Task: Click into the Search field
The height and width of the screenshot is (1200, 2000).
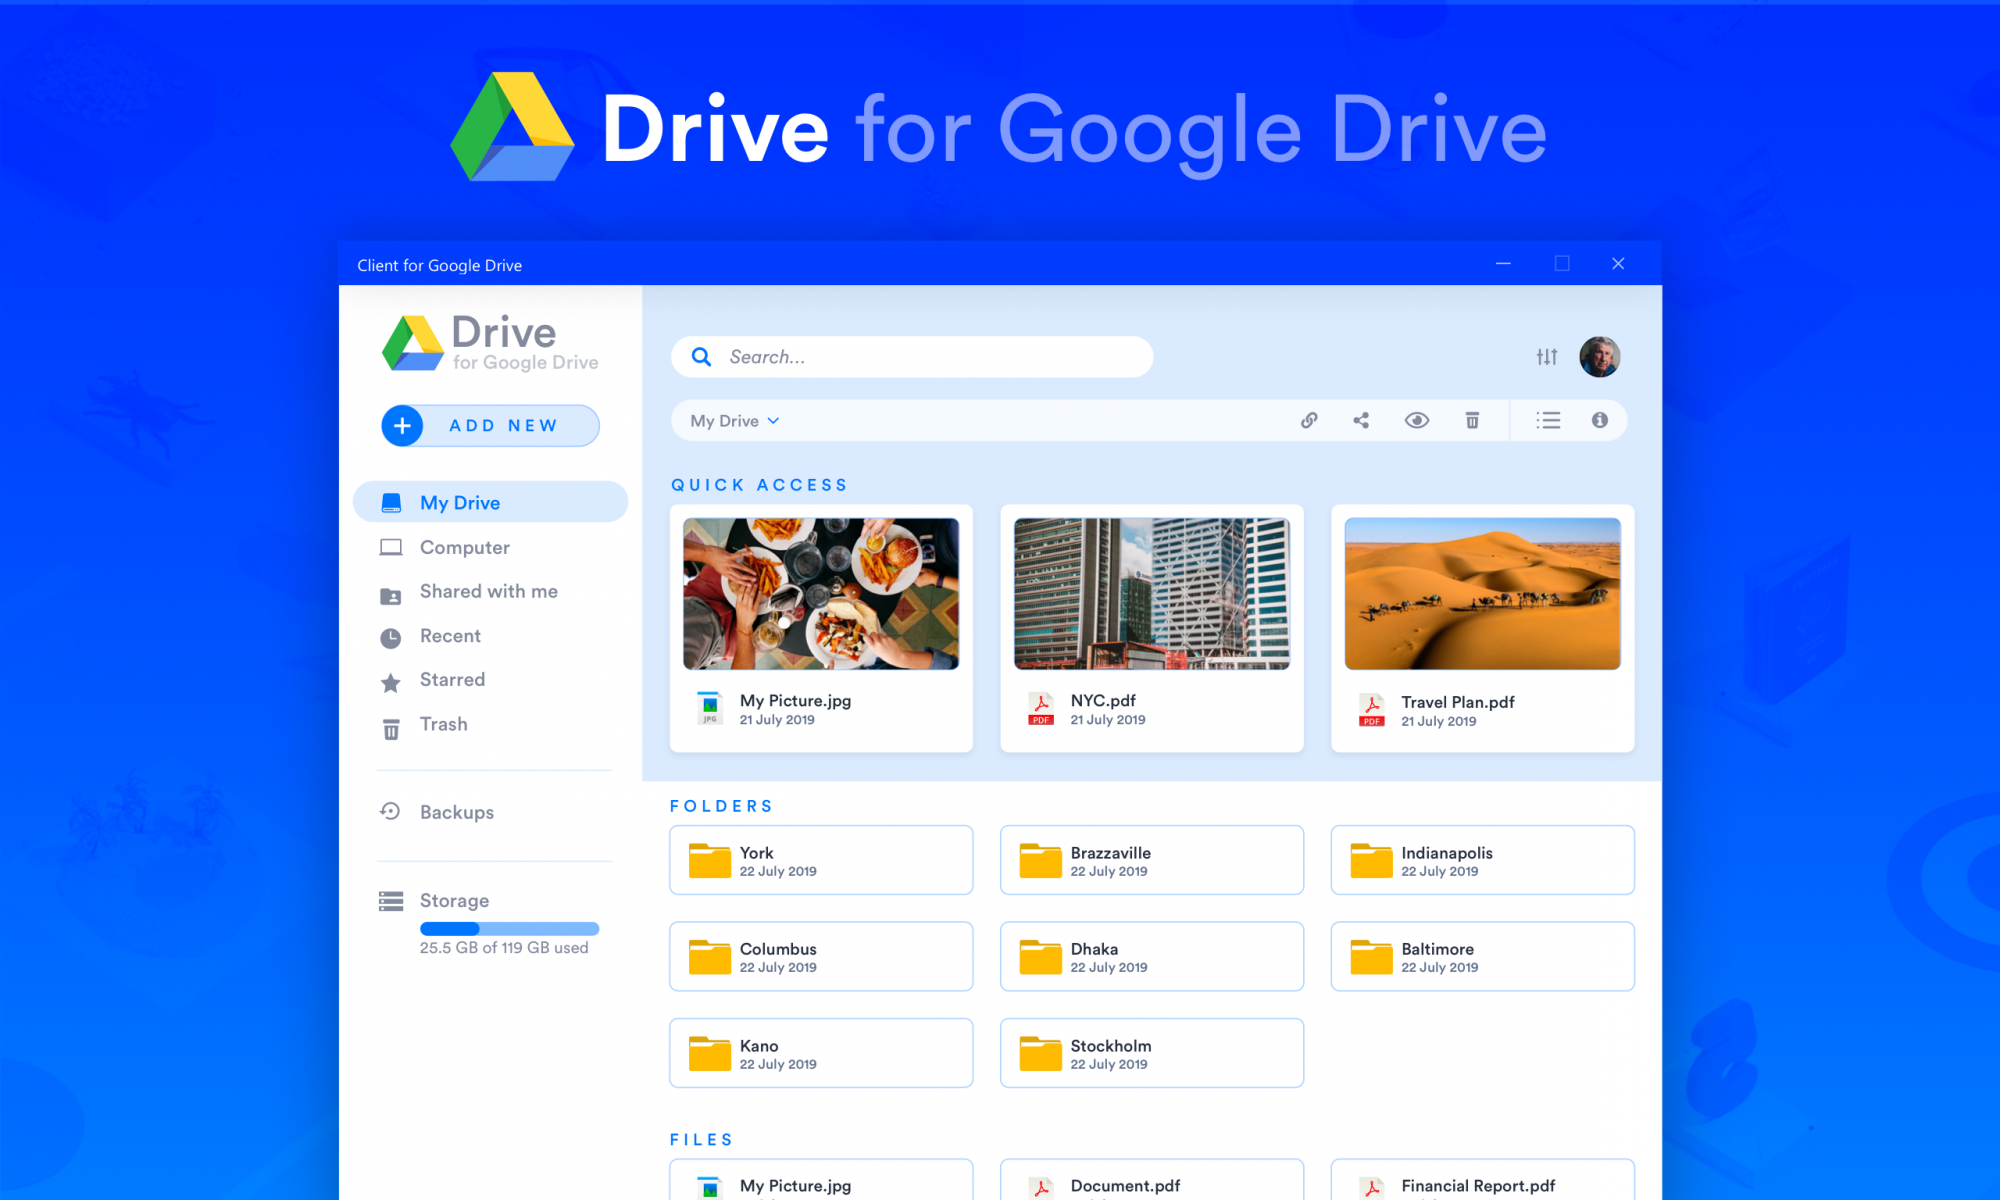Action: pos(912,357)
